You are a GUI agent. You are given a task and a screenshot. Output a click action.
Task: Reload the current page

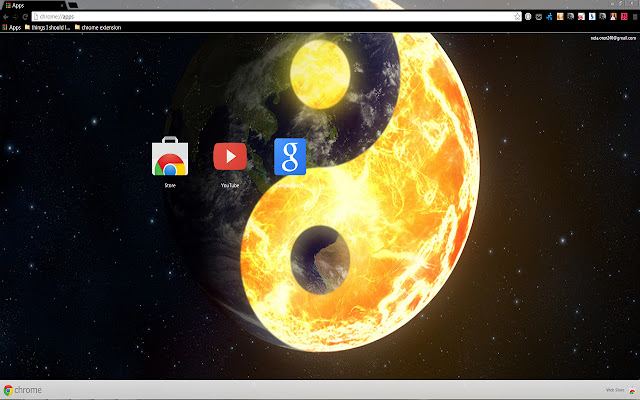(25, 17)
